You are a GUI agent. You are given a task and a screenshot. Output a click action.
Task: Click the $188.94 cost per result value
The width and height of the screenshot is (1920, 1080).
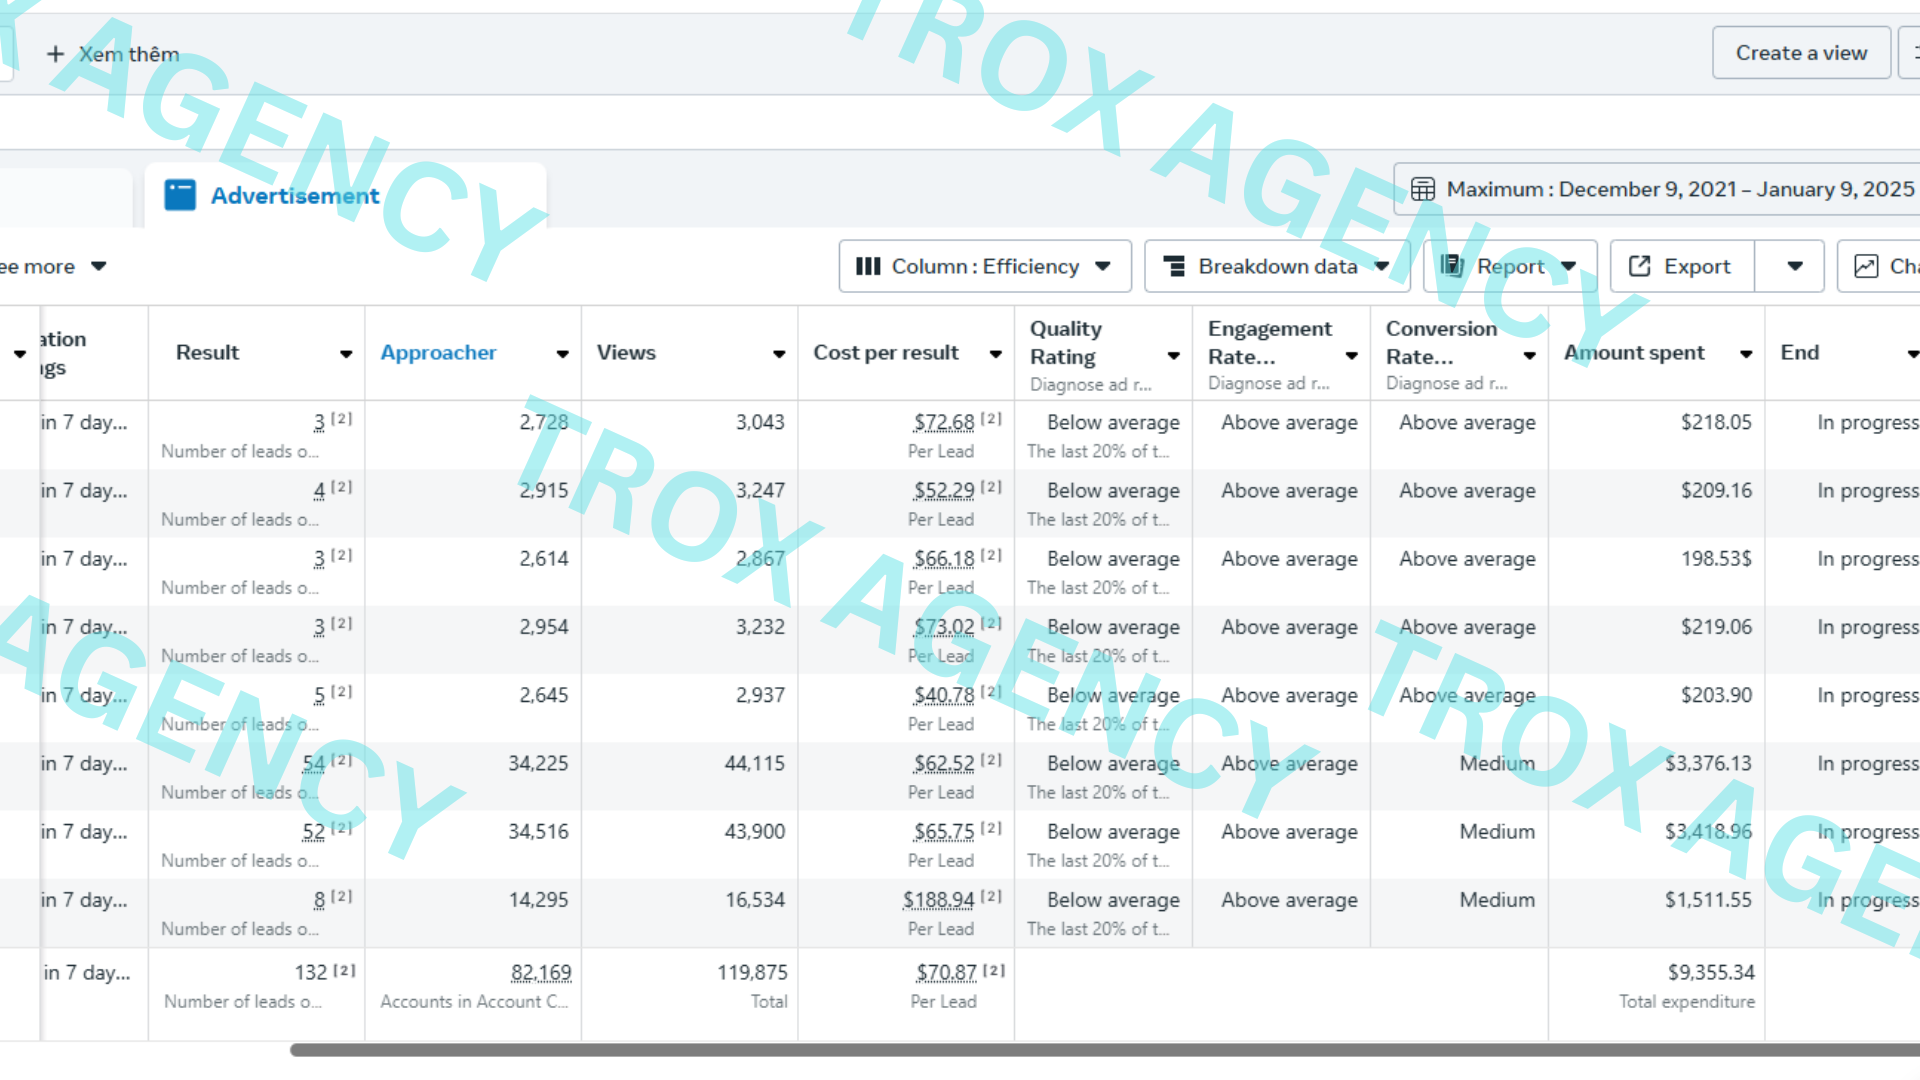[x=939, y=899]
